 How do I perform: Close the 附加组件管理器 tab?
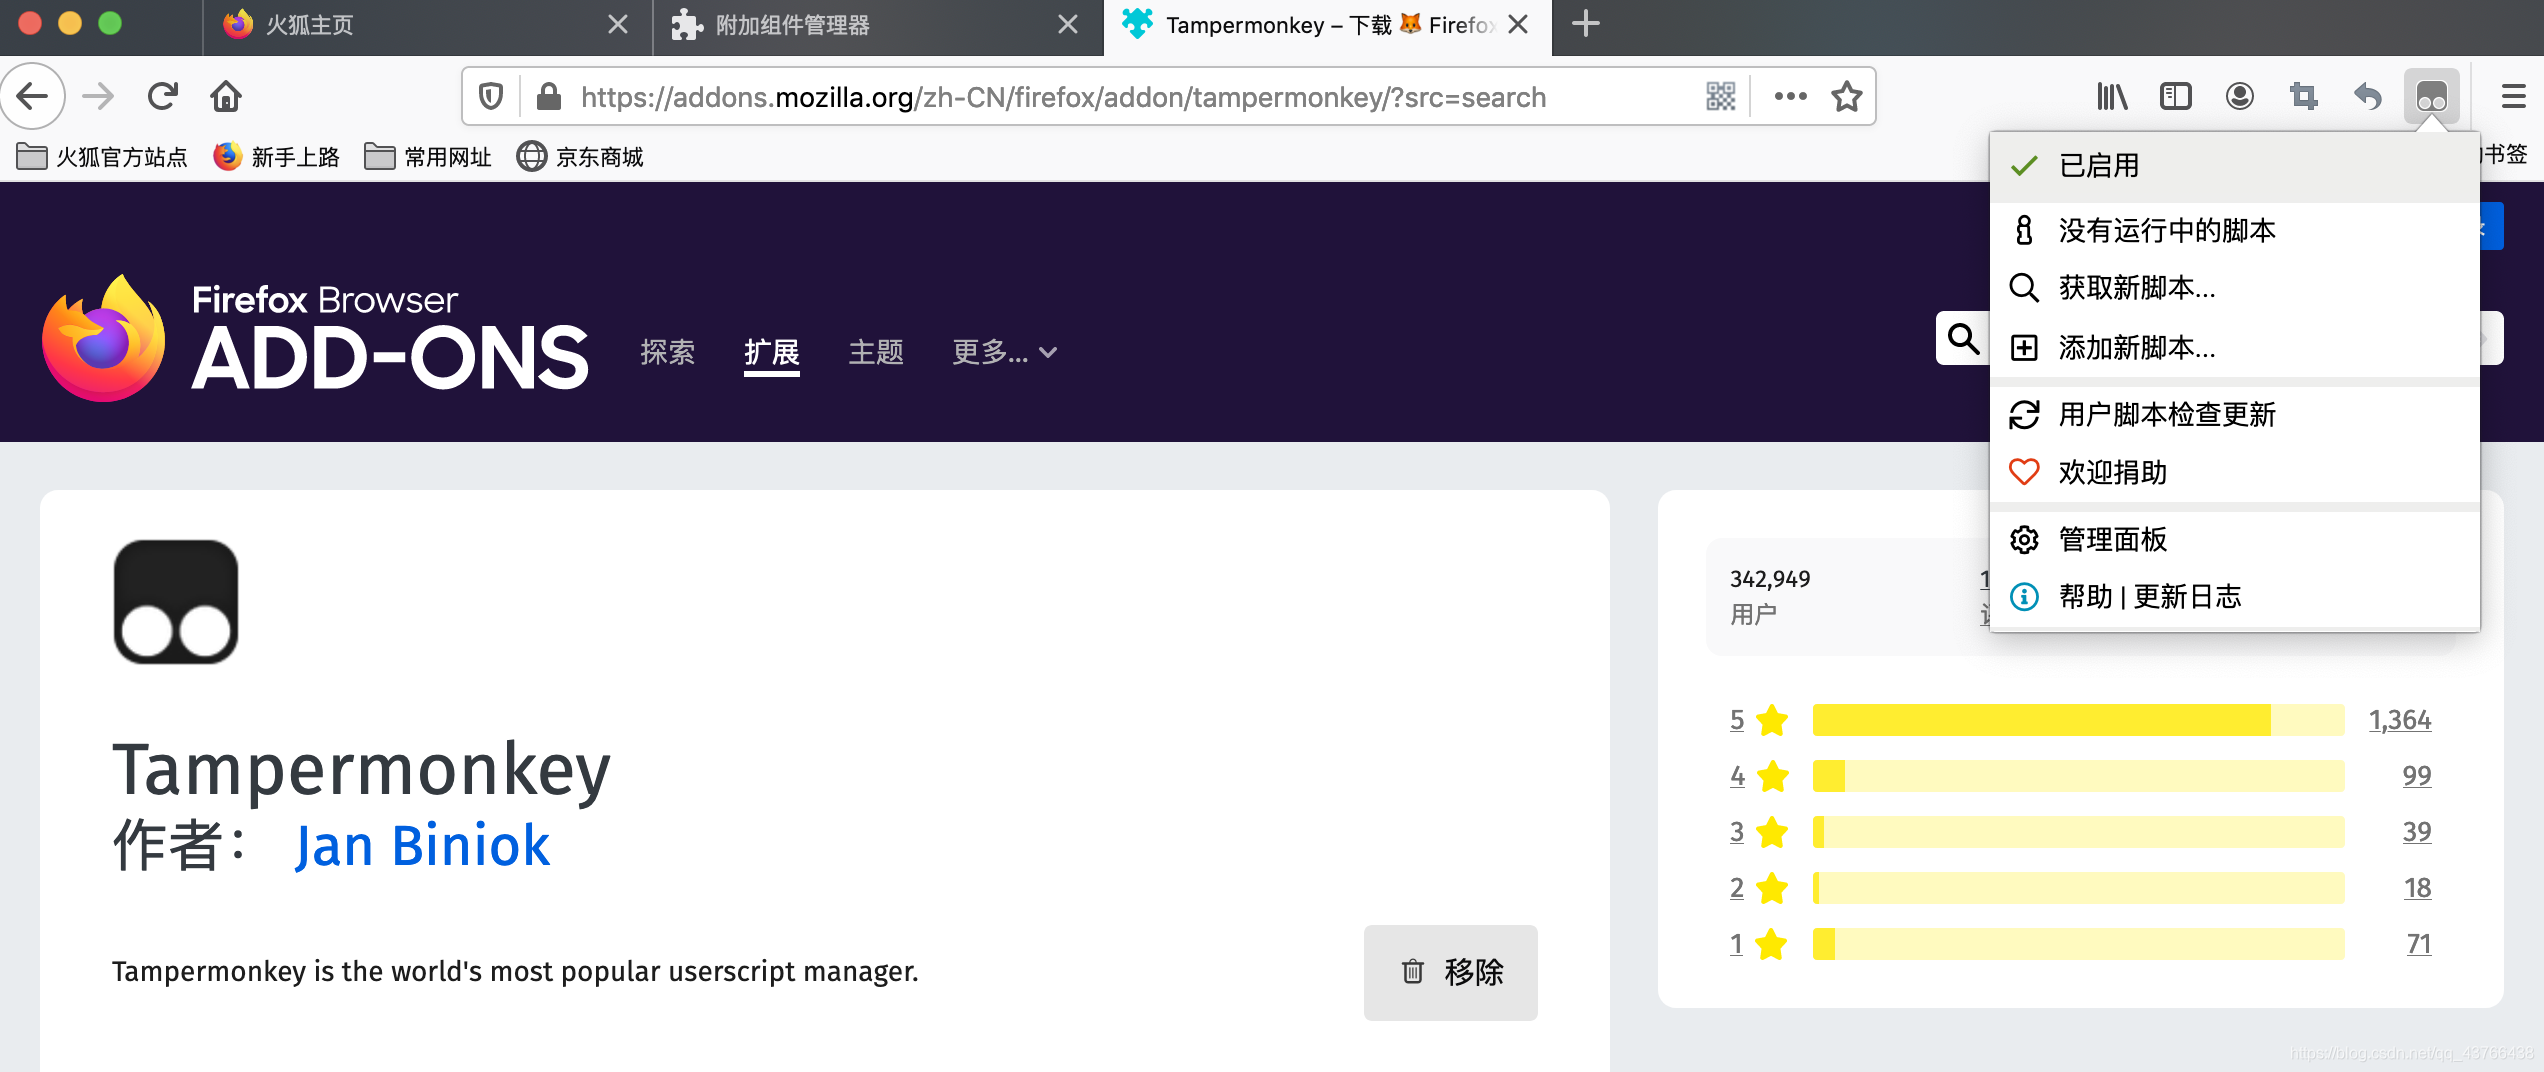1068,24
